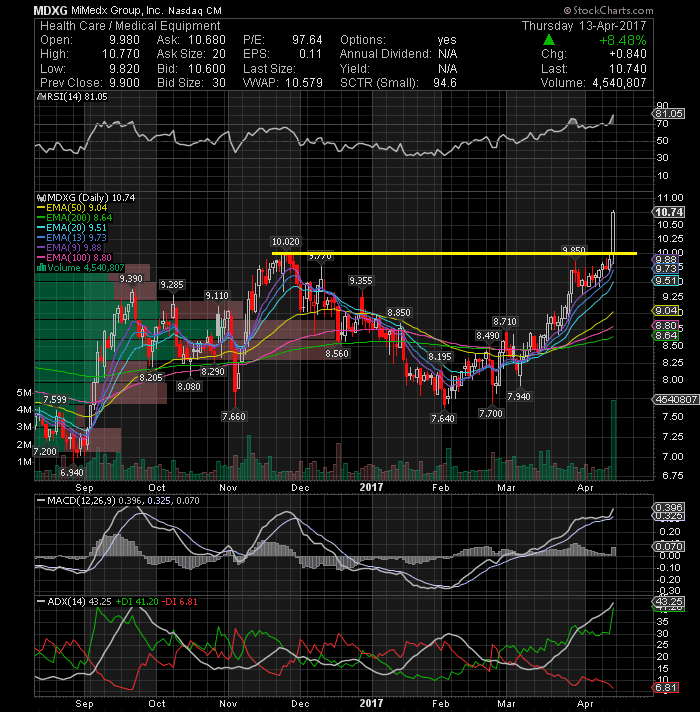Click the 7.700 low price label
Screen dimensions: 700x712
click(491, 413)
